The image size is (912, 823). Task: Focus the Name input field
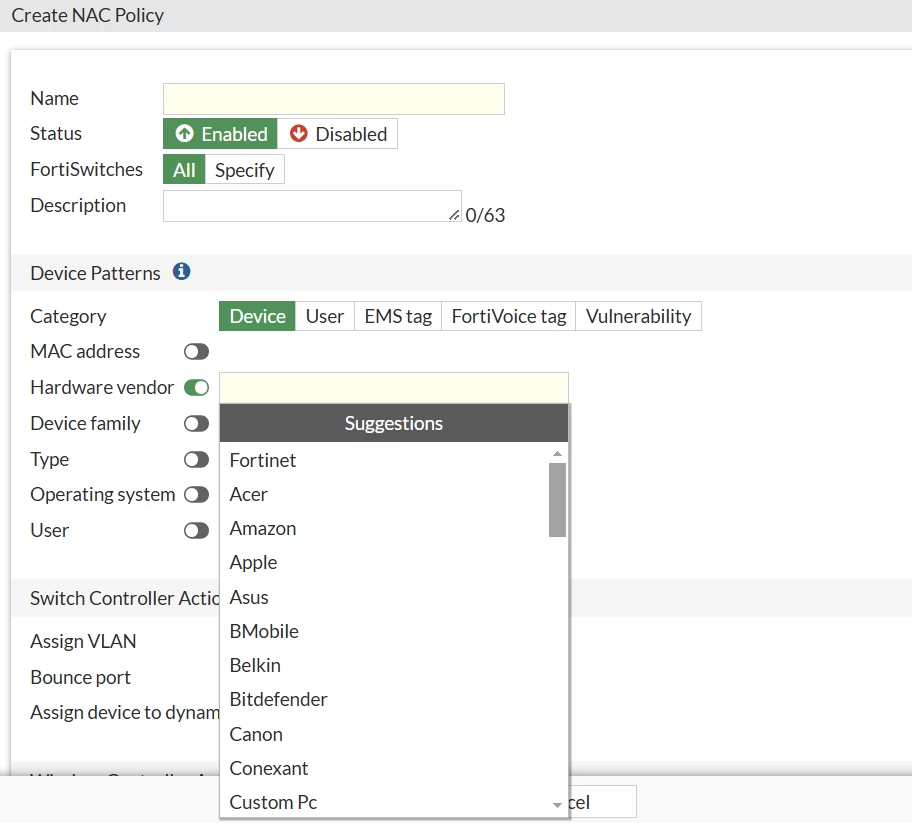tap(334, 99)
